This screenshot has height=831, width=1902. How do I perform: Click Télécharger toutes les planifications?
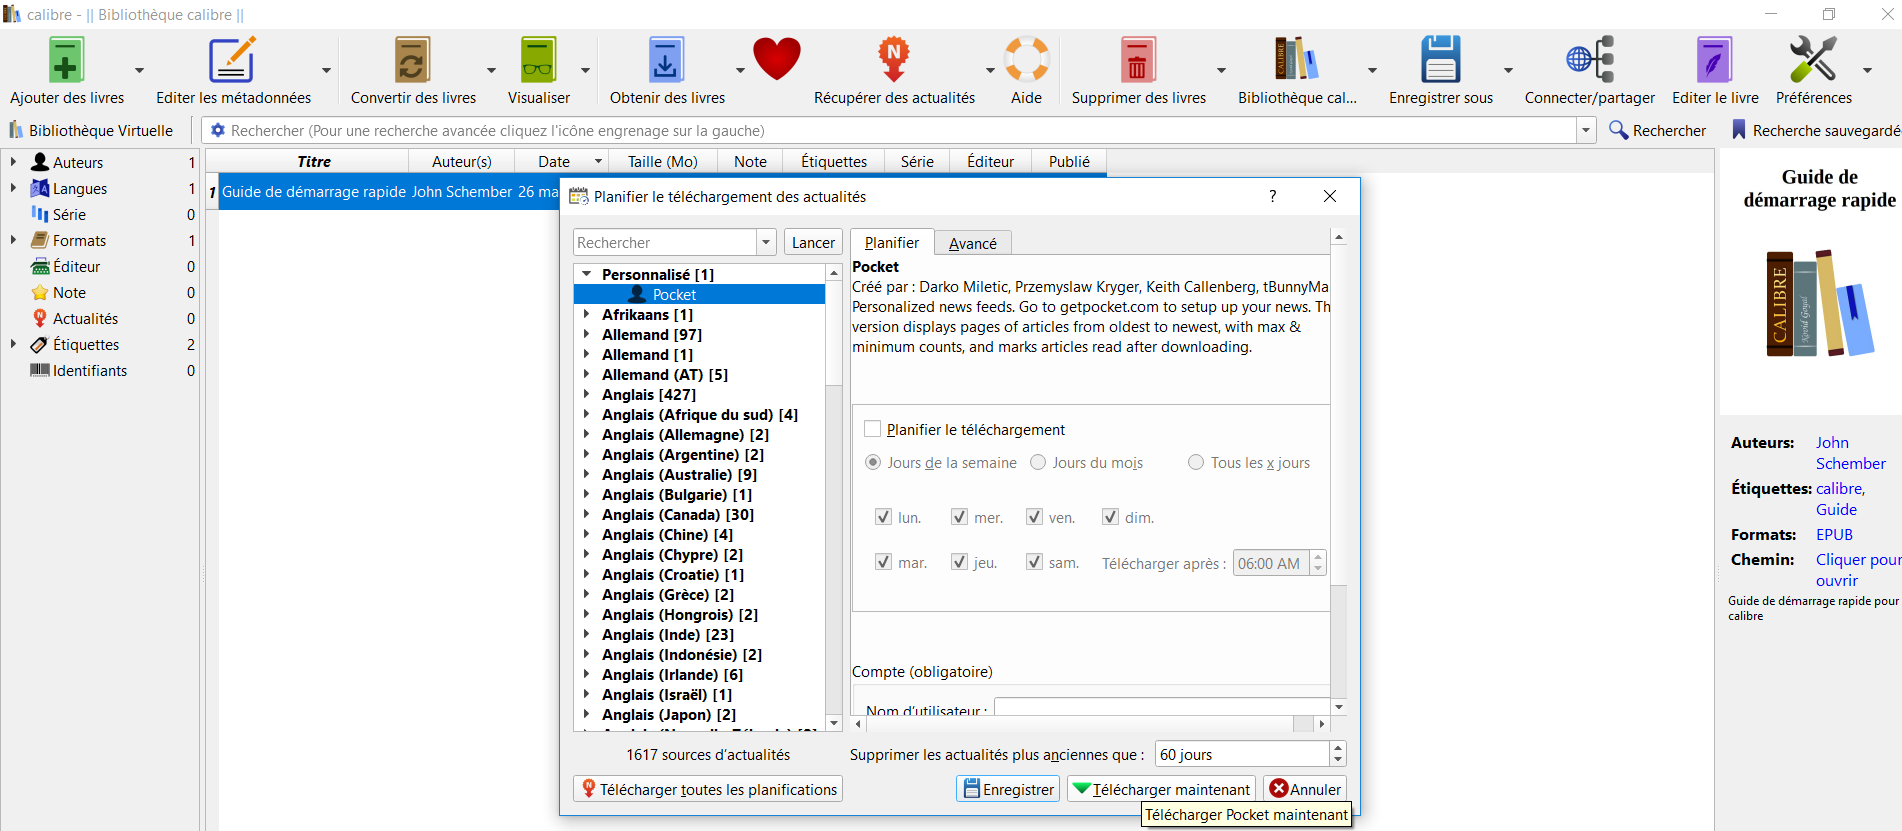point(708,789)
